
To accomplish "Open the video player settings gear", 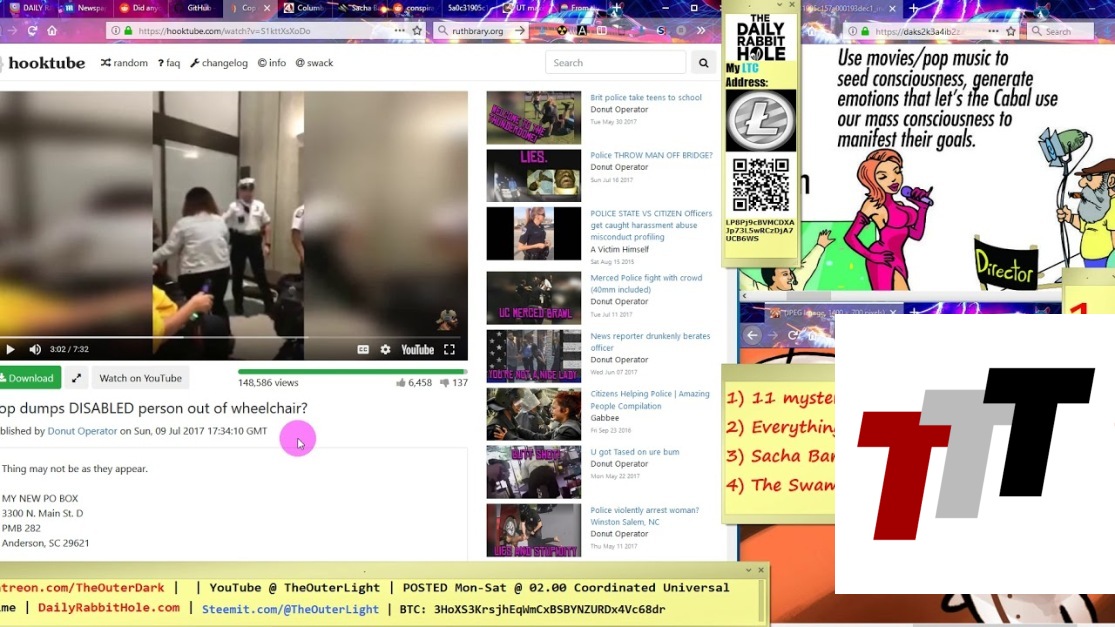I will pyautogui.click(x=386, y=350).
